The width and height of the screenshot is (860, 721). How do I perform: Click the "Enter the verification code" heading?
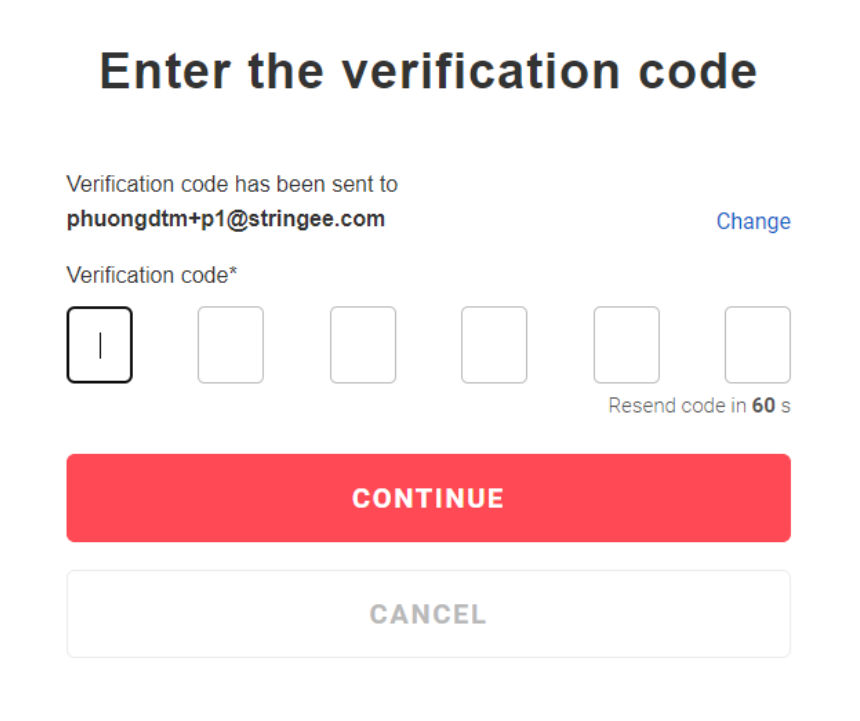point(428,72)
